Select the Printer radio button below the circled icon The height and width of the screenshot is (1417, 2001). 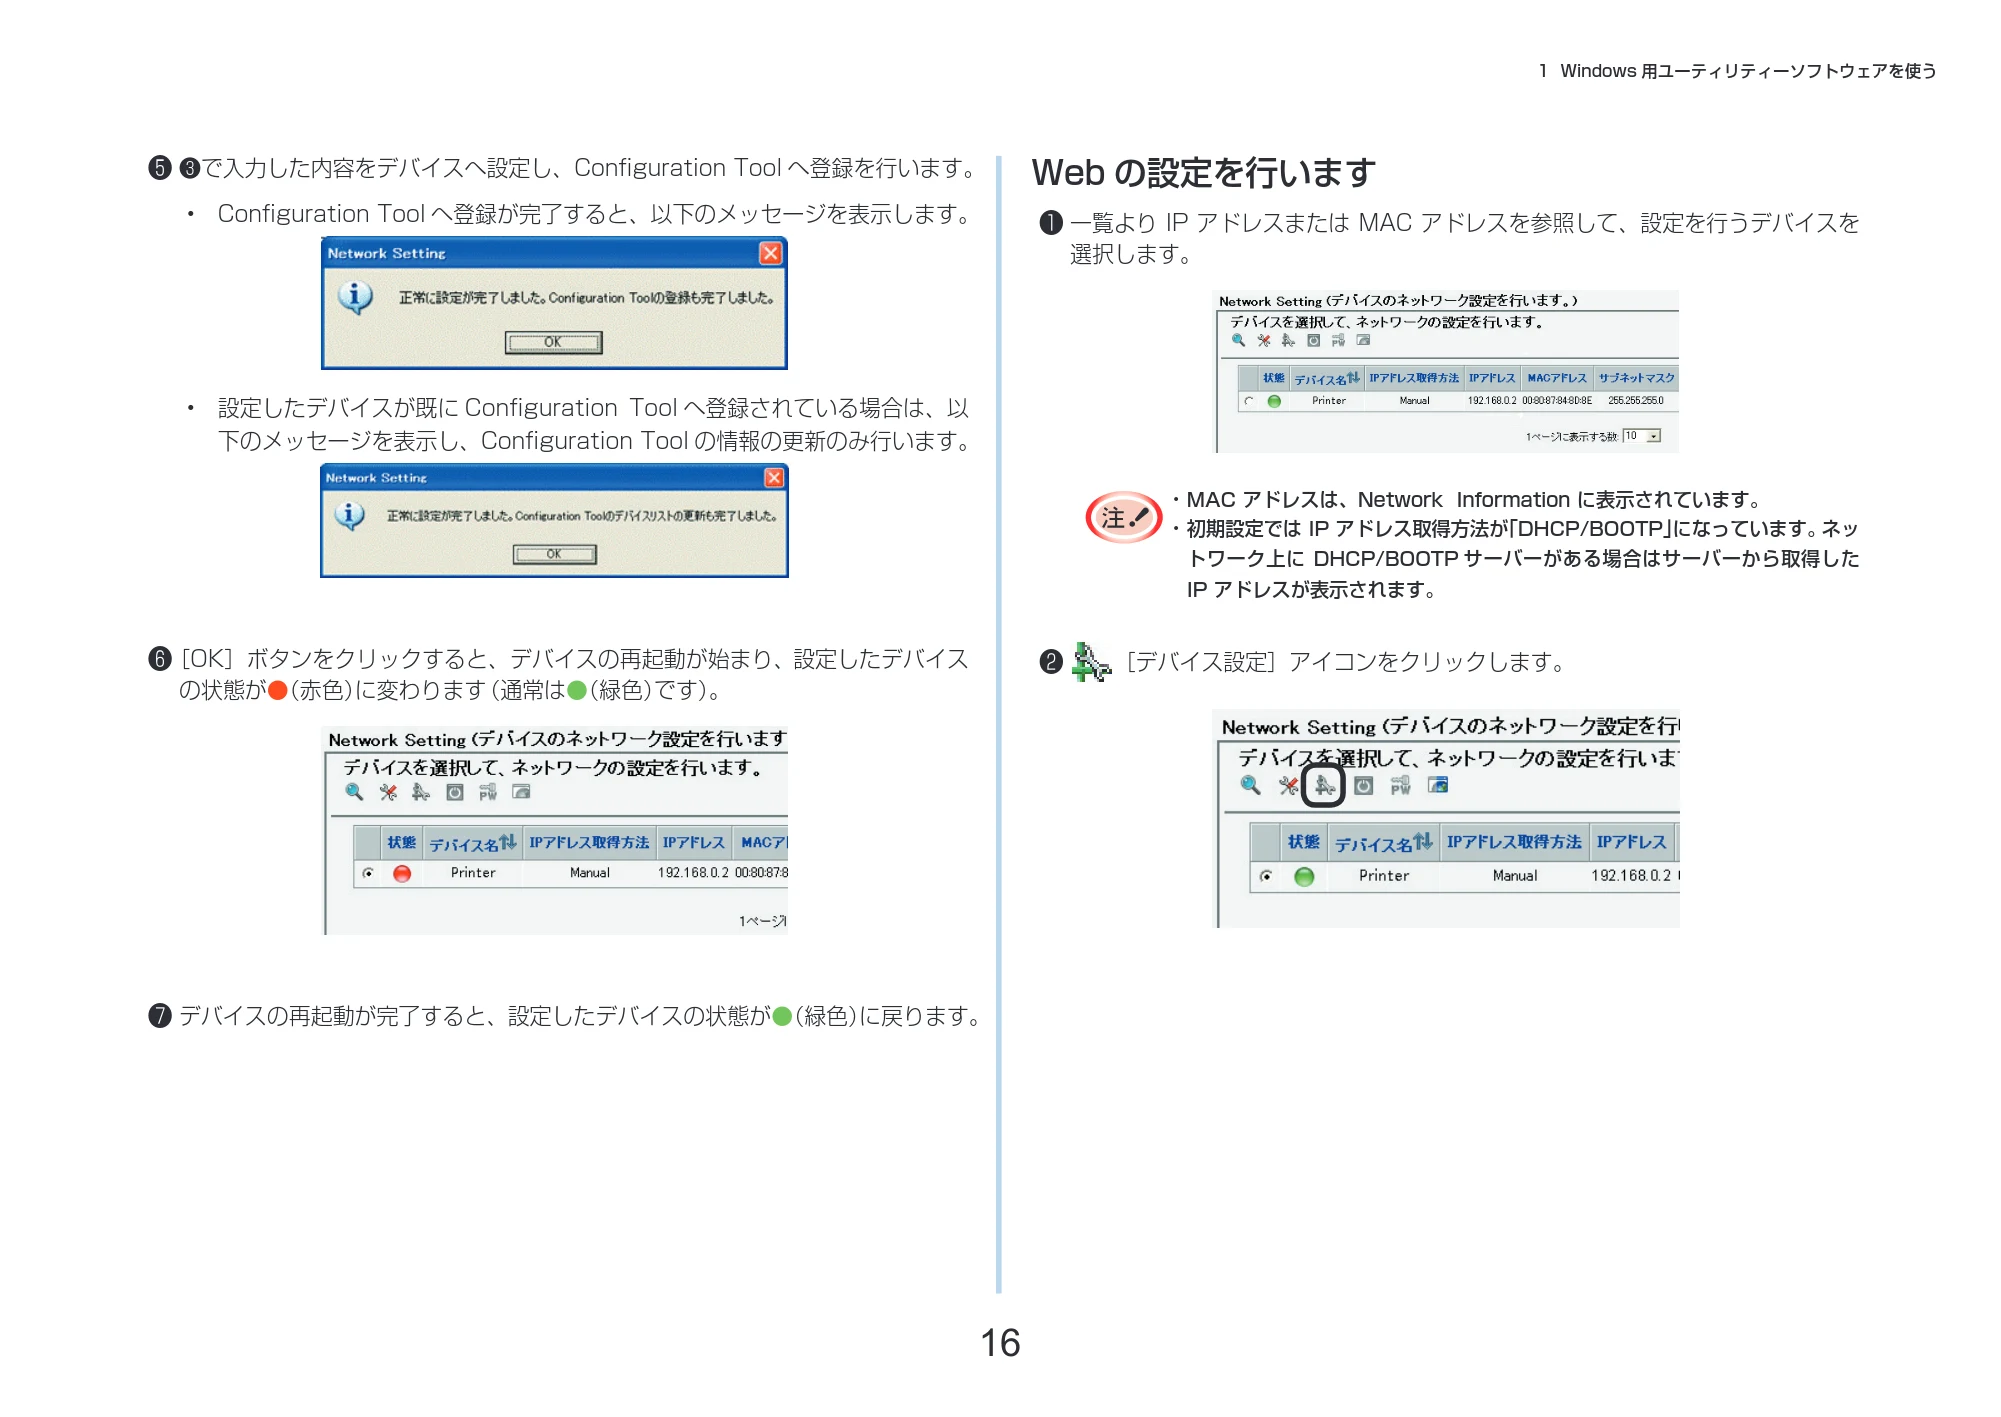click(1266, 876)
